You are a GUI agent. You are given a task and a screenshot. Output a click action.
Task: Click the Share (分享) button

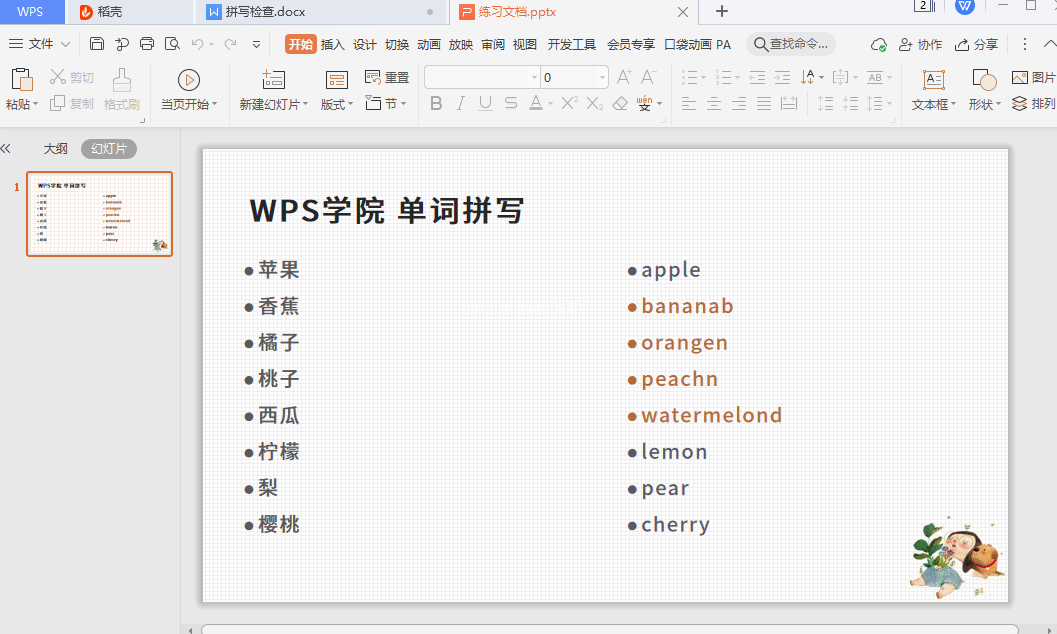pos(976,44)
